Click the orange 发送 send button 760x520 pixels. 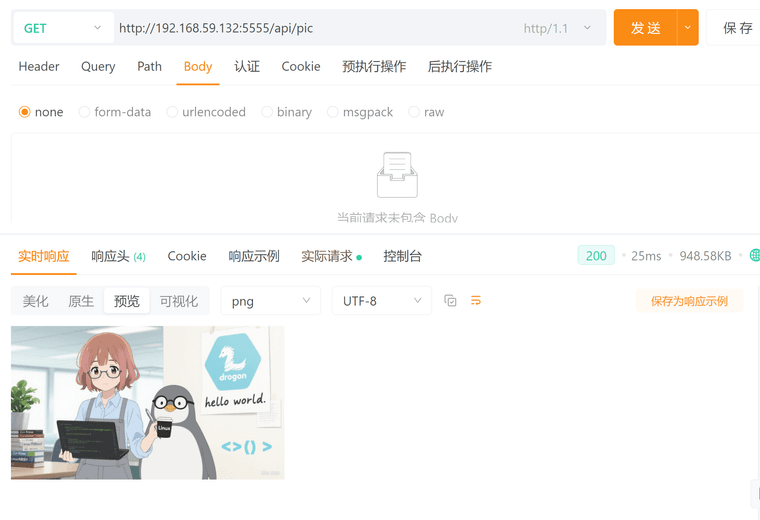pyautogui.click(x=645, y=28)
